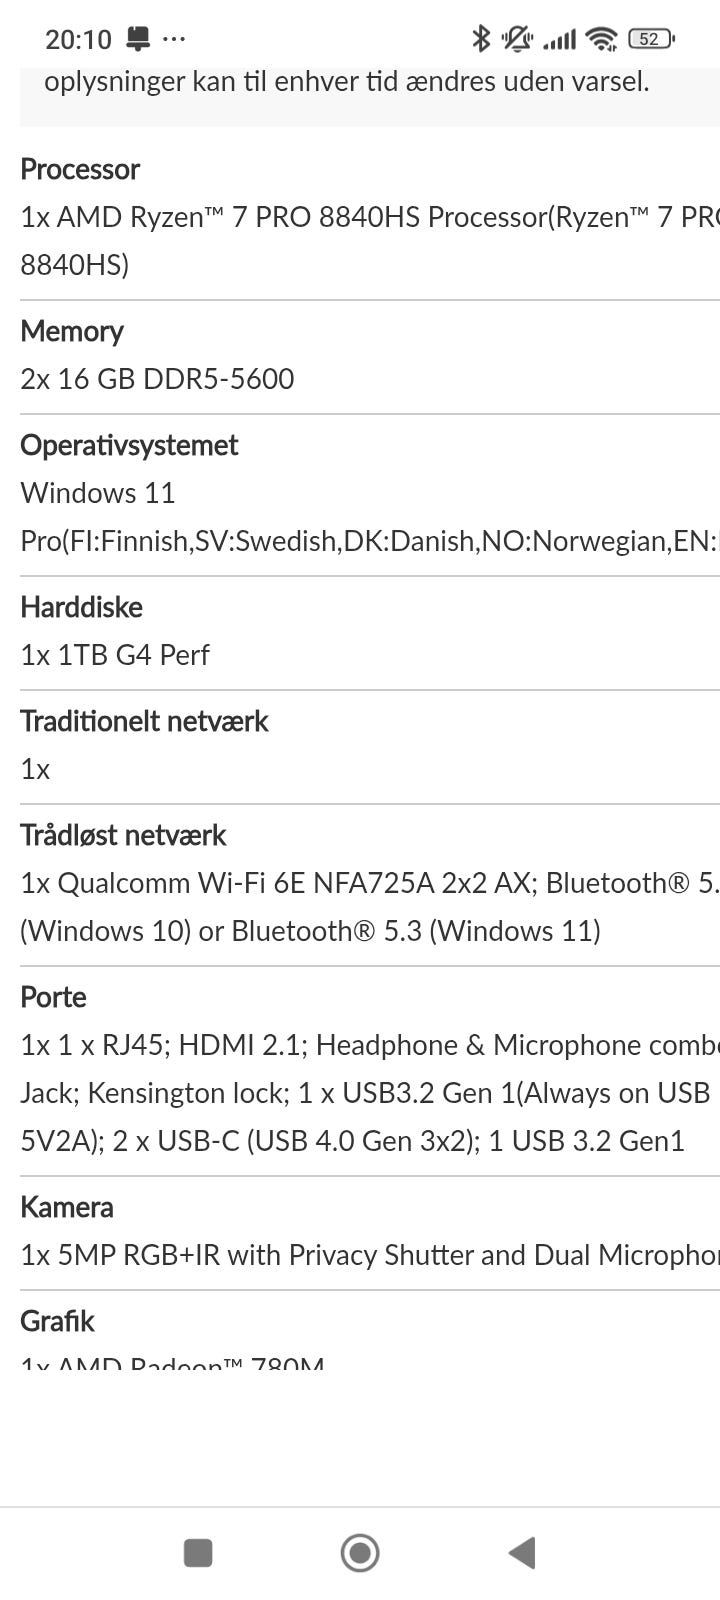
Task: Tap the Wi-Fi signal status icon
Action: 601,39
